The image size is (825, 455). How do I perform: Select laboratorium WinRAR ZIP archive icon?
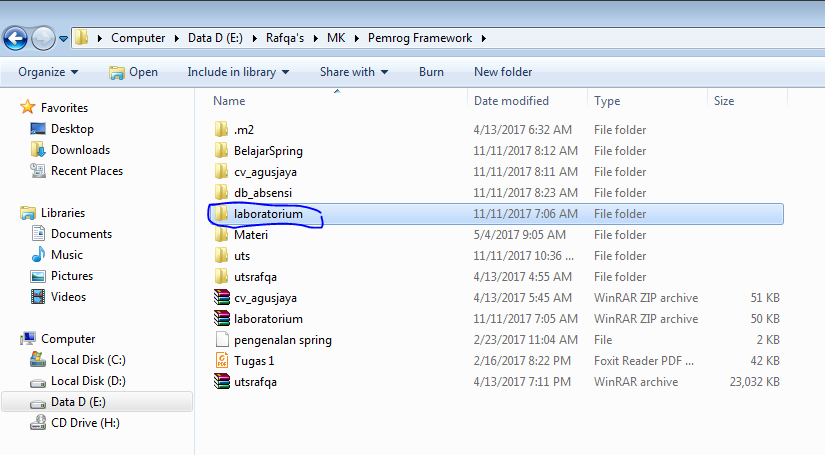222,319
